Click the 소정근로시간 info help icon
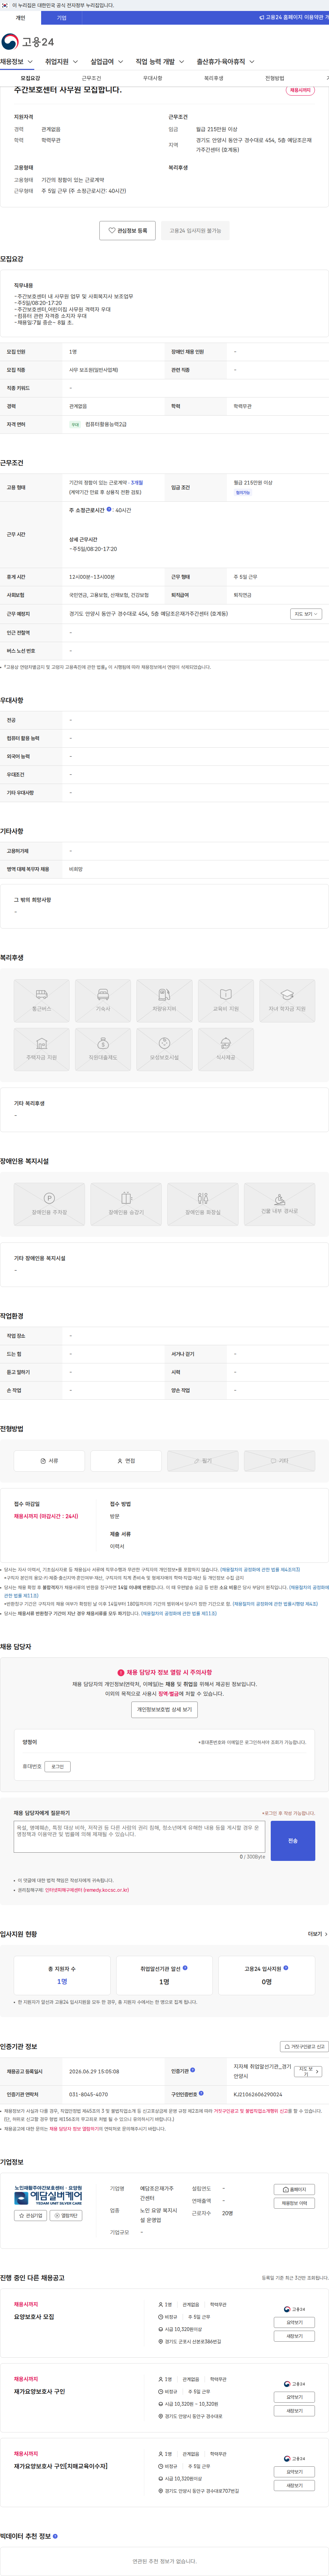 [x=109, y=509]
